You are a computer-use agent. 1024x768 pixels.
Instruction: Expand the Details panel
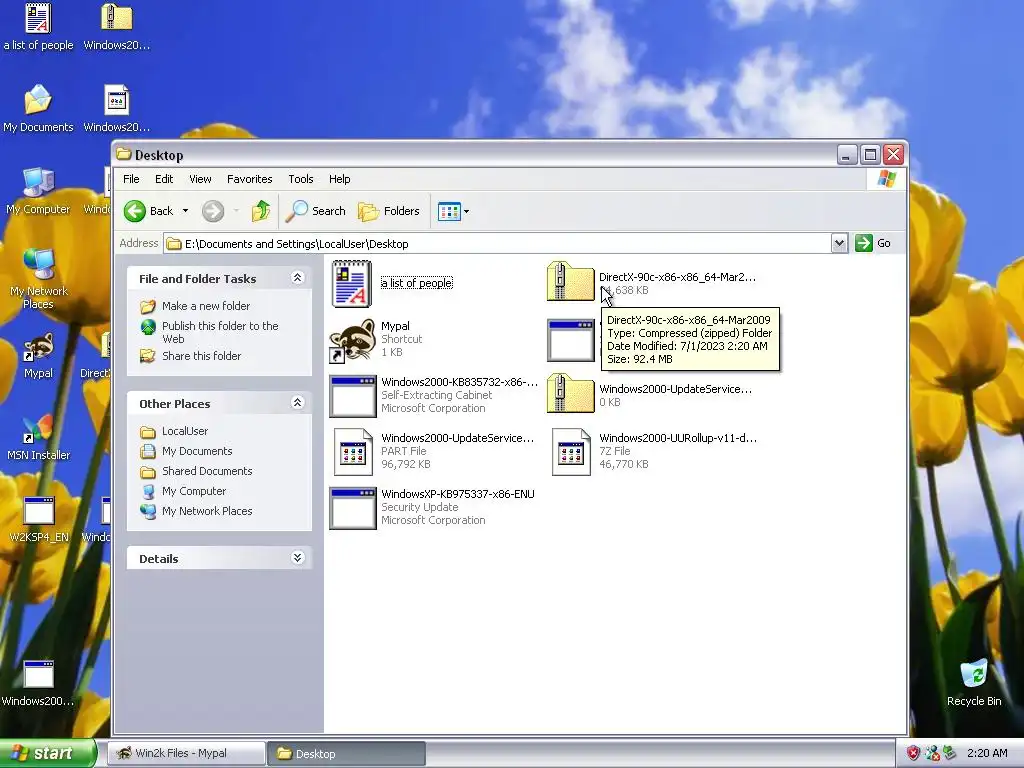(297, 558)
